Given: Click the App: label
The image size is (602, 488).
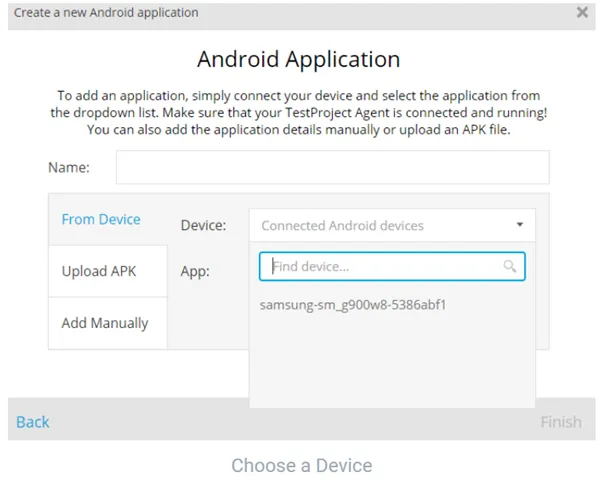Looking at the screenshot, I should [x=195, y=271].
